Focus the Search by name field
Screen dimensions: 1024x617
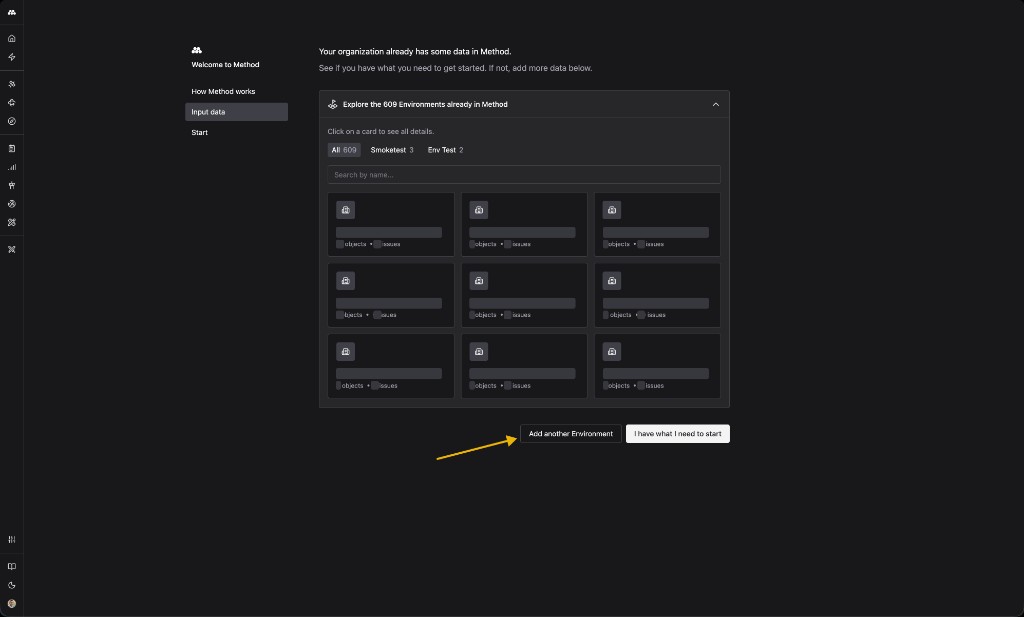tap(524, 174)
